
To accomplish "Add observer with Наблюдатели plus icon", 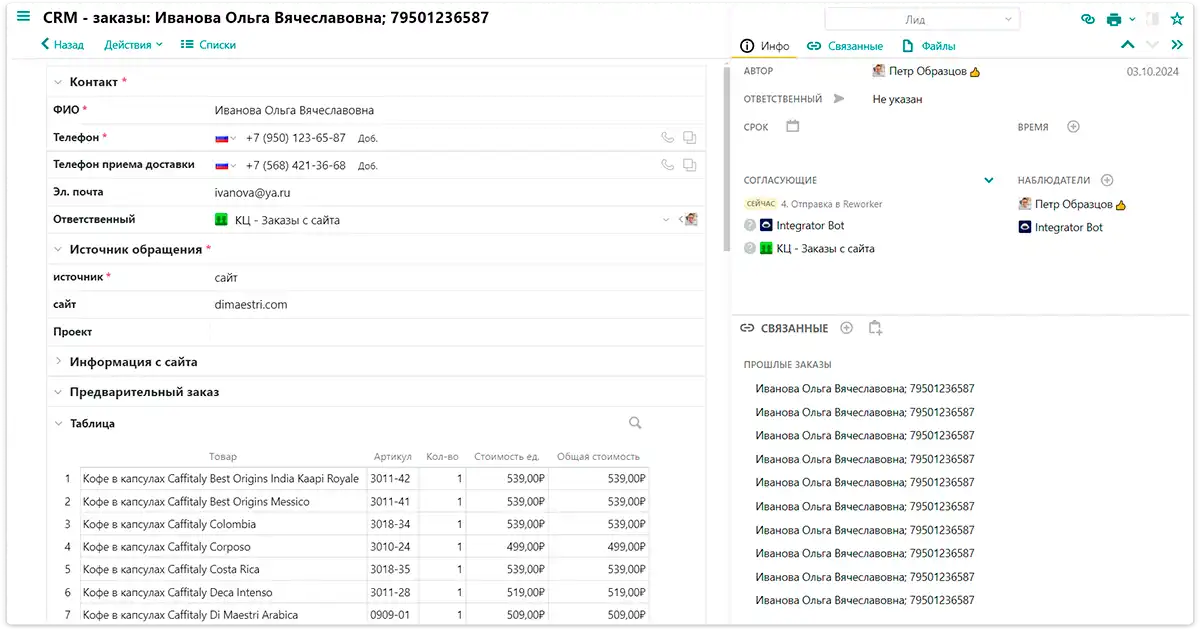I will tap(1107, 180).
